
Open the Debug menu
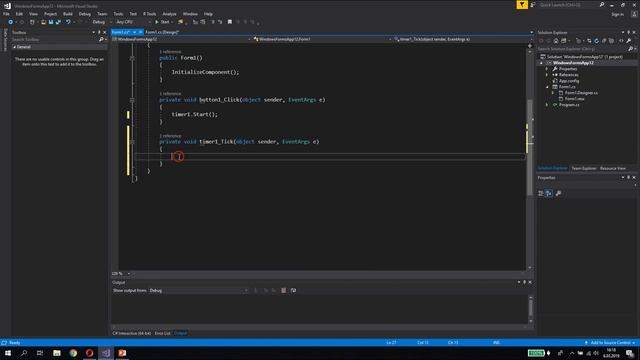(84, 14)
